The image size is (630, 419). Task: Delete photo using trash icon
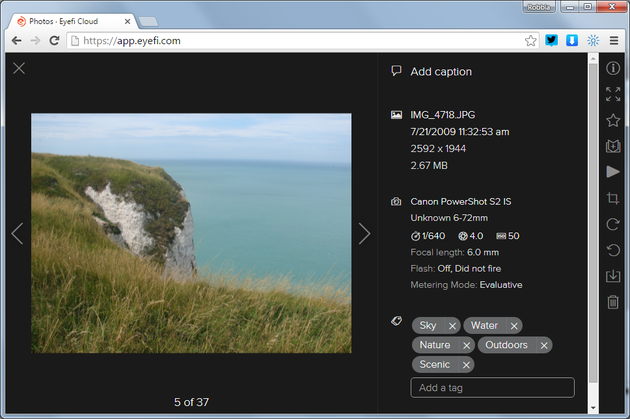pos(613,302)
